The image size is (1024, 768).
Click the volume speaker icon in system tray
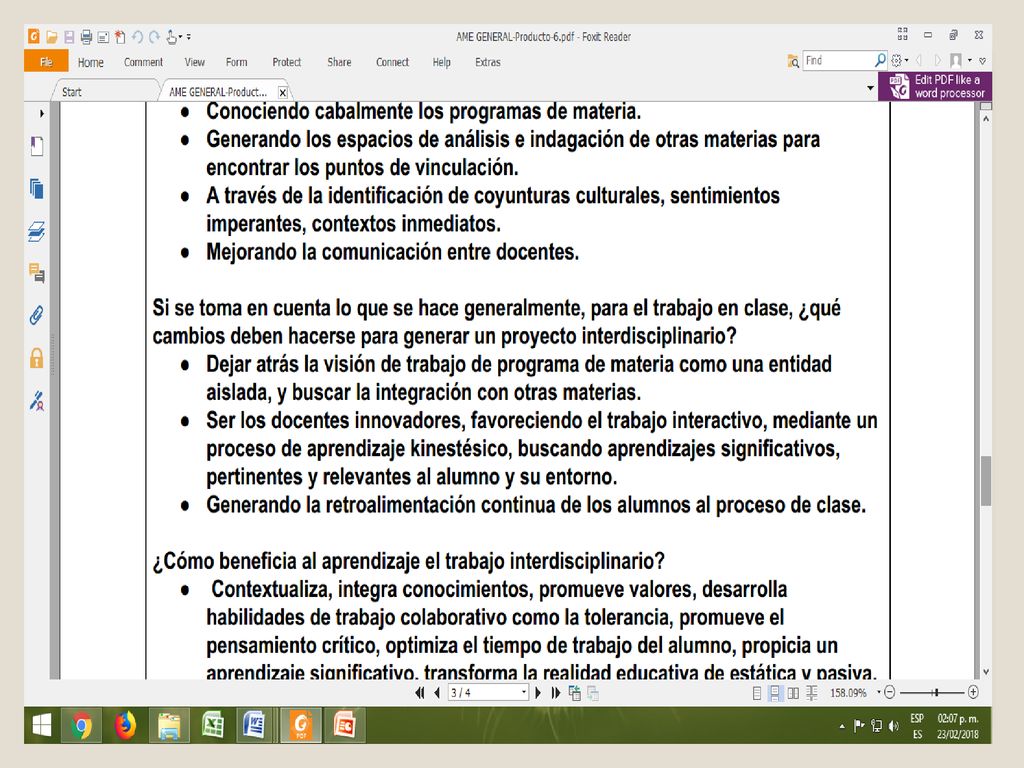(894, 726)
